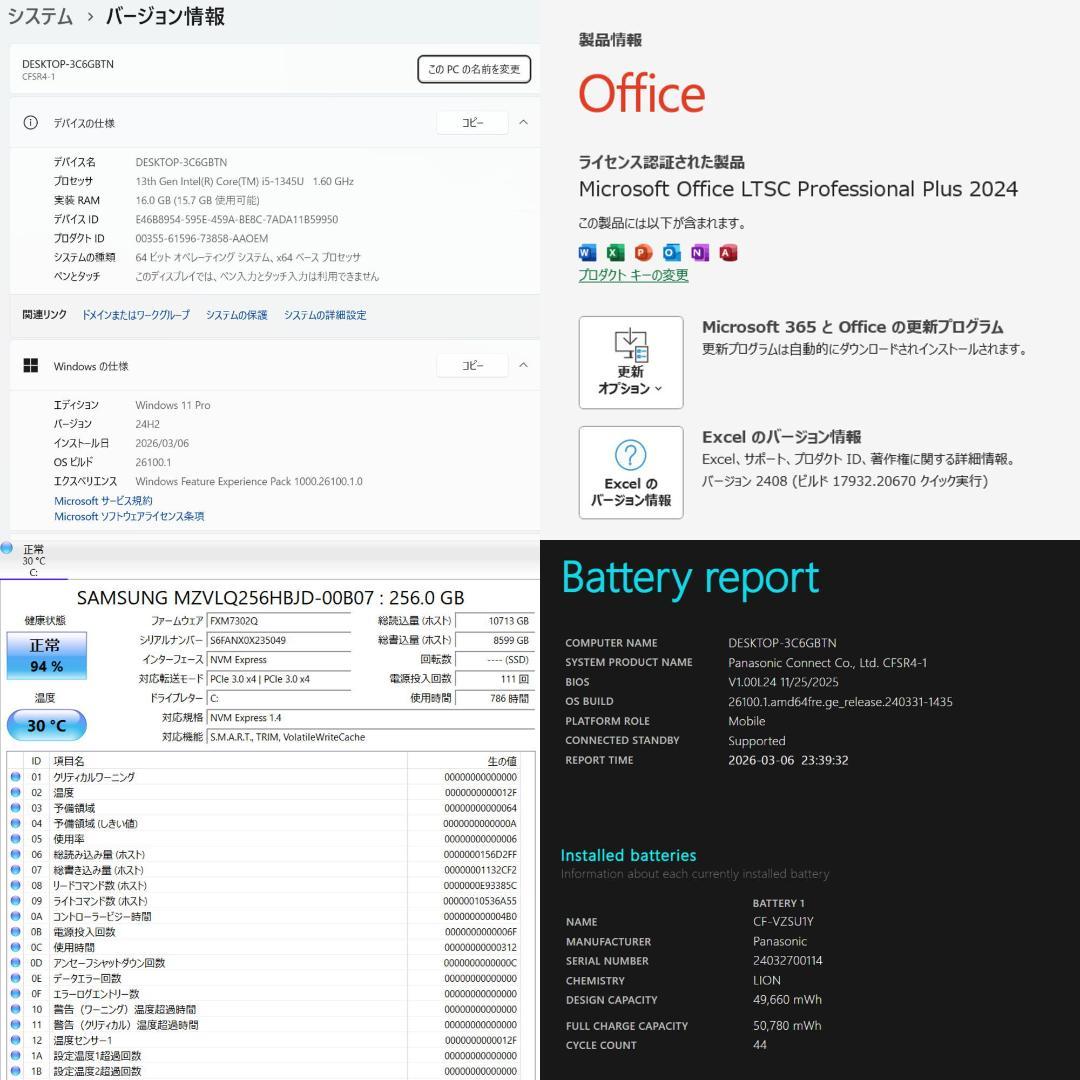This screenshot has height=1080, width=1080.
Task: Open Microsoft サービス規約 link
Action: tap(103, 501)
